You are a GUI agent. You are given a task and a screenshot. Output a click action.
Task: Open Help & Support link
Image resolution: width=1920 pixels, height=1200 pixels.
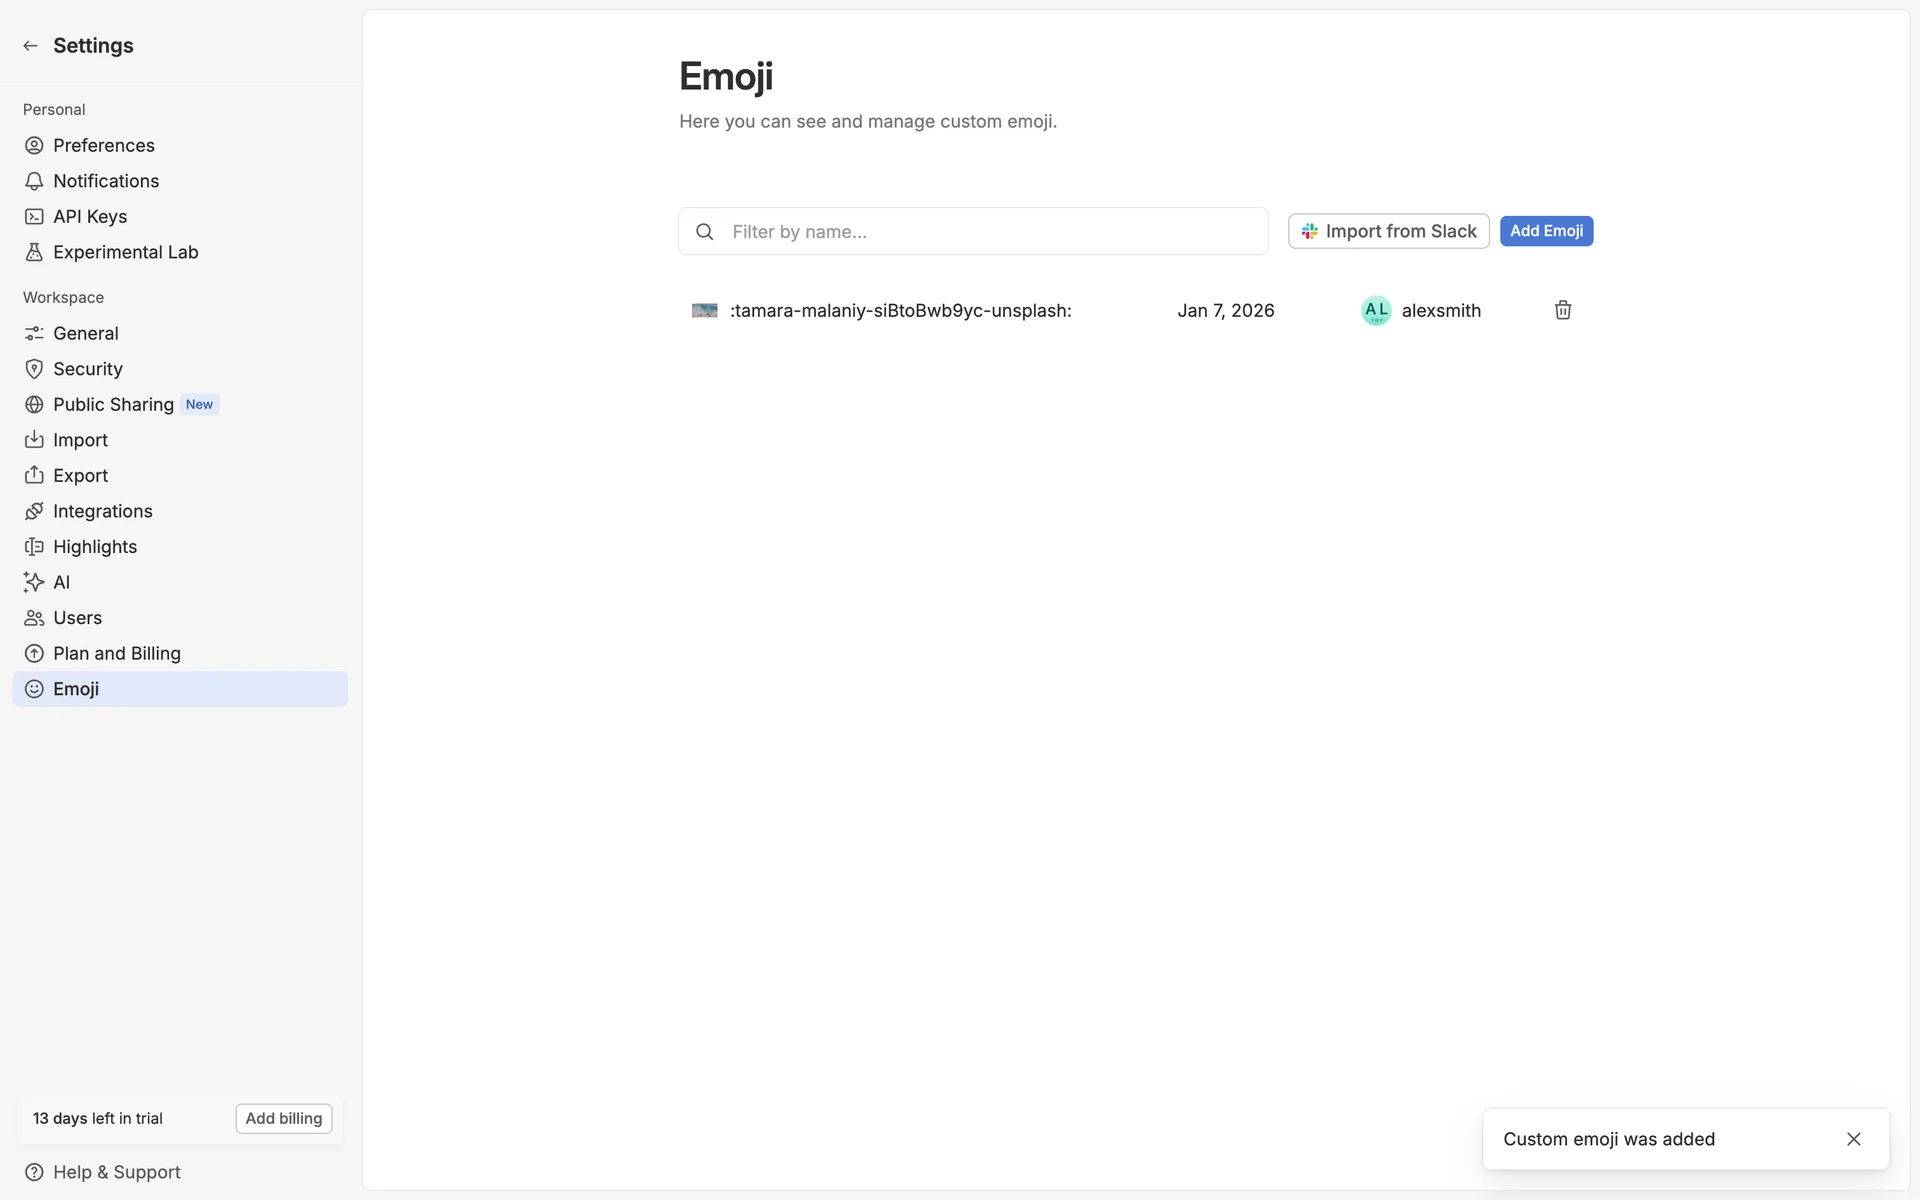pyautogui.click(x=116, y=1172)
